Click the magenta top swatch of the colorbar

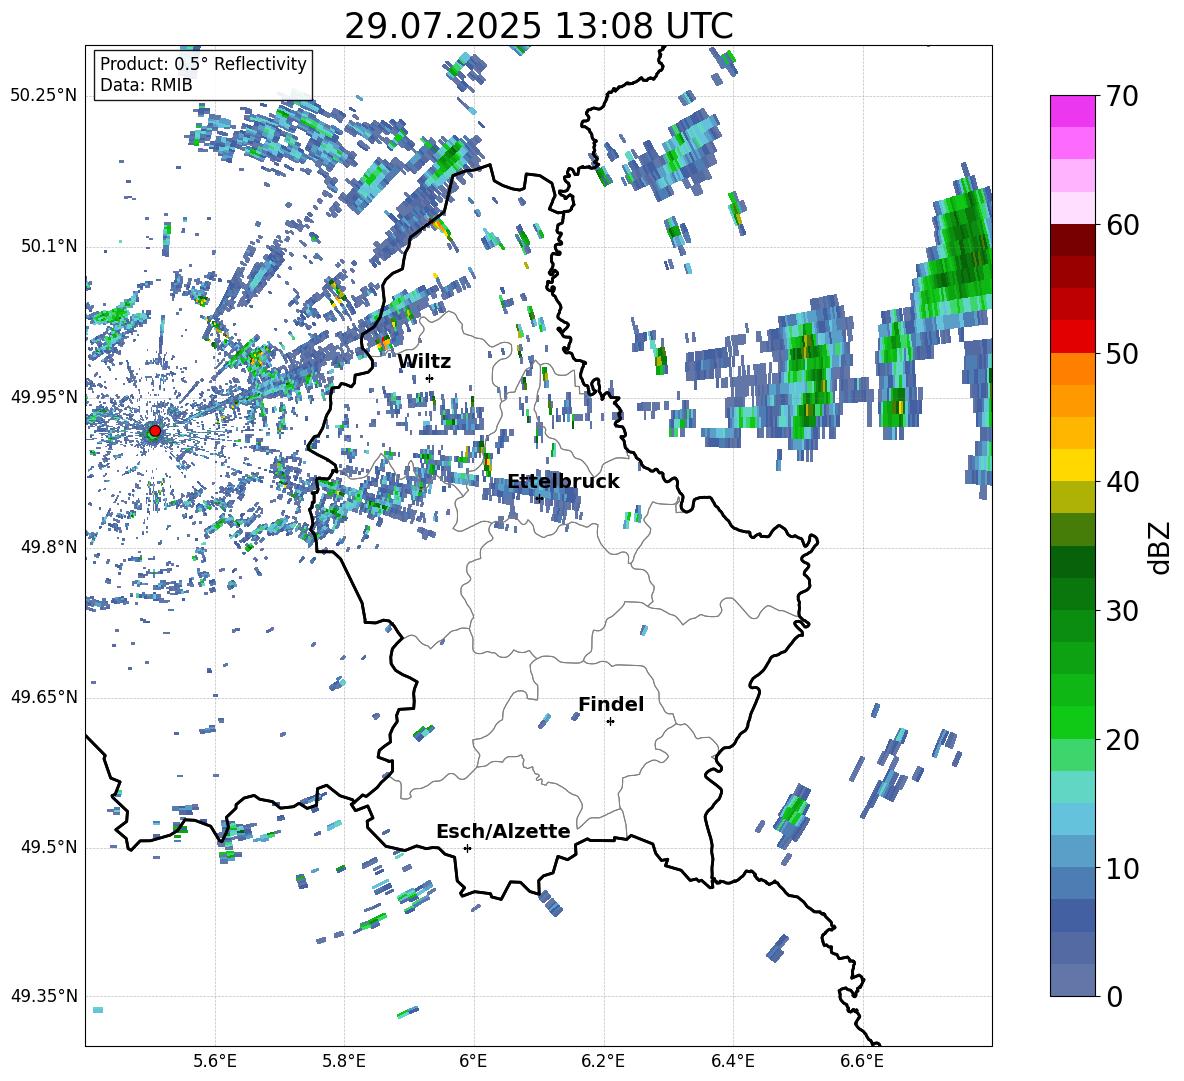click(x=1072, y=111)
